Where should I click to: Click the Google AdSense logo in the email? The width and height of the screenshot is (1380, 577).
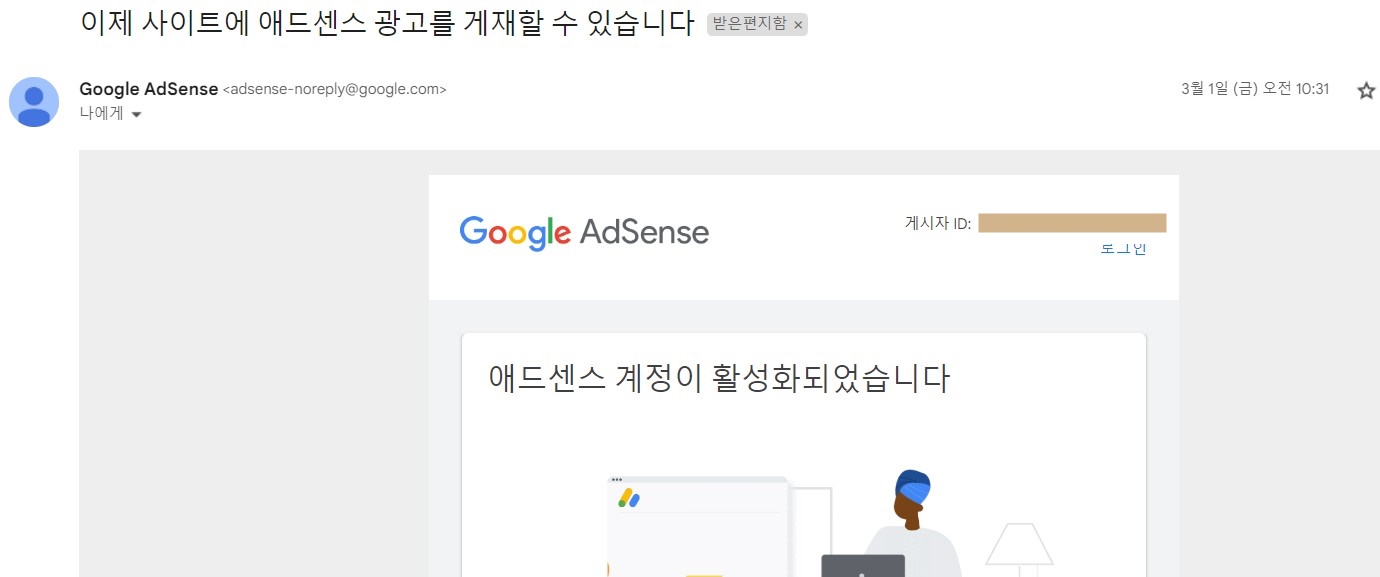pos(584,233)
